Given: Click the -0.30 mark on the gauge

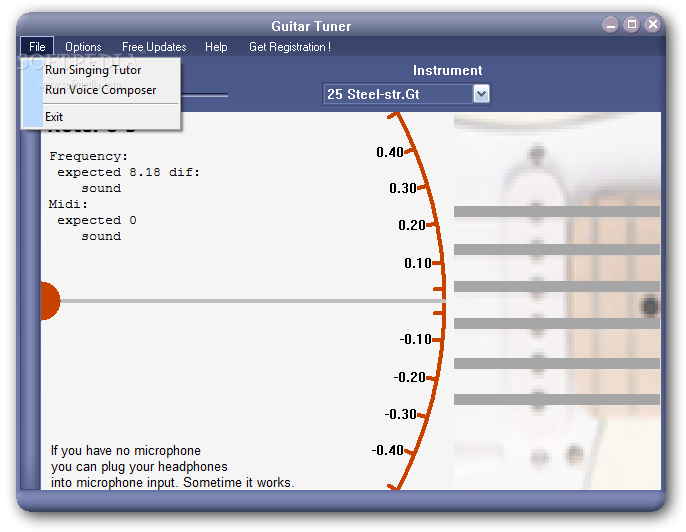Looking at the screenshot, I should (x=400, y=414).
